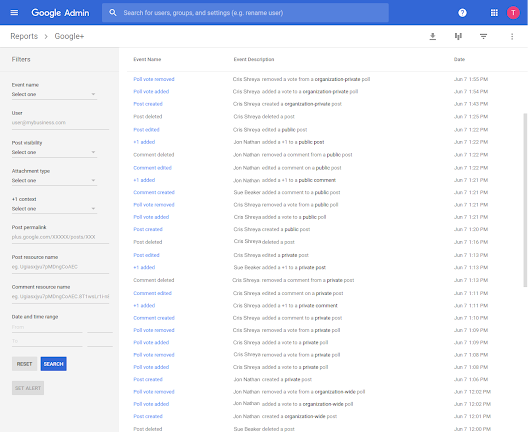Image resolution: width=530 pixels, height=436 pixels.
Task: Expand the Post visibility dropdown
Action: click(54, 152)
